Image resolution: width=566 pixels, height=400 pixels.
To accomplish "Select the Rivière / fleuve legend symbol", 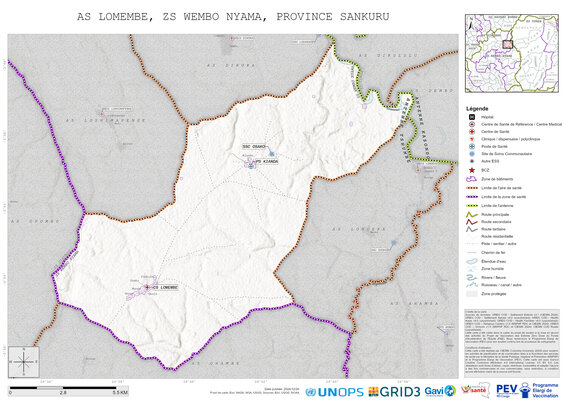I will pyautogui.click(x=471, y=277).
